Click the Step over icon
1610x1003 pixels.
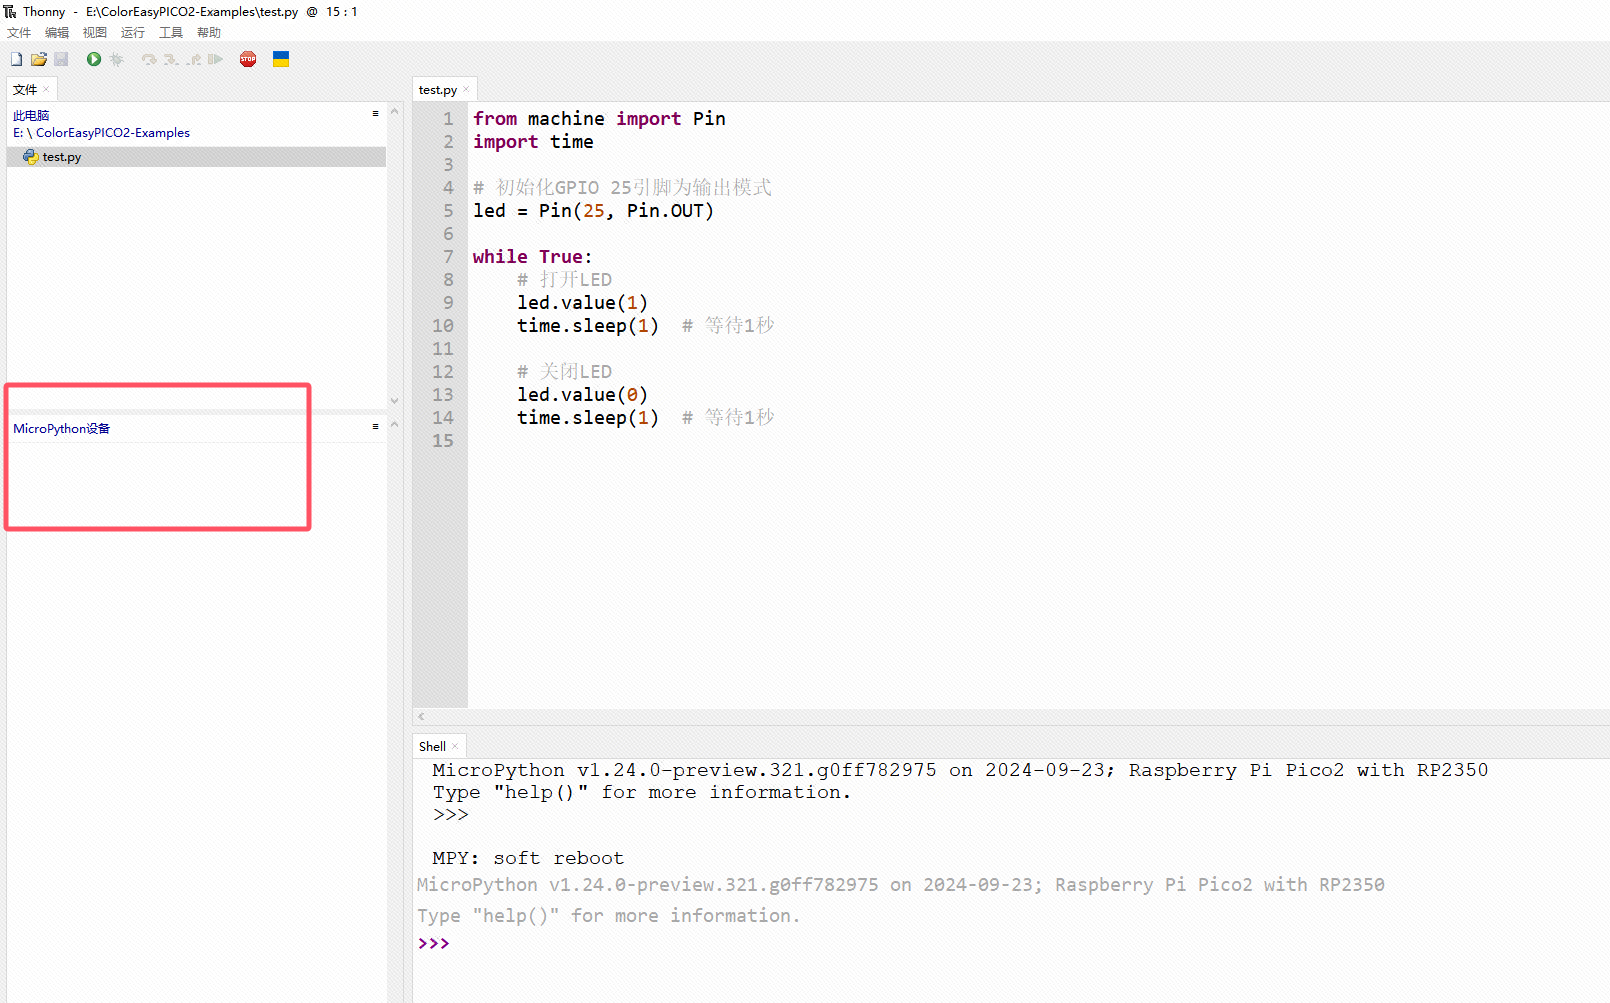click(x=149, y=60)
